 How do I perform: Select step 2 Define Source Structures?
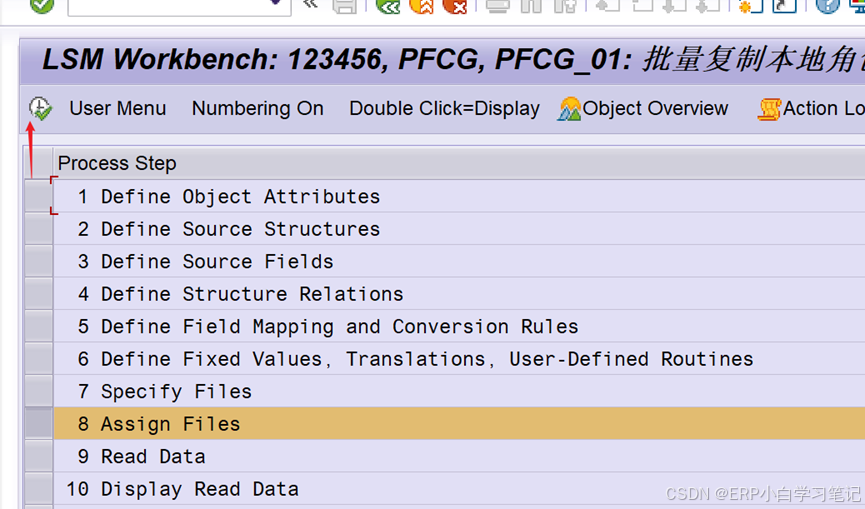coord(459,229)
